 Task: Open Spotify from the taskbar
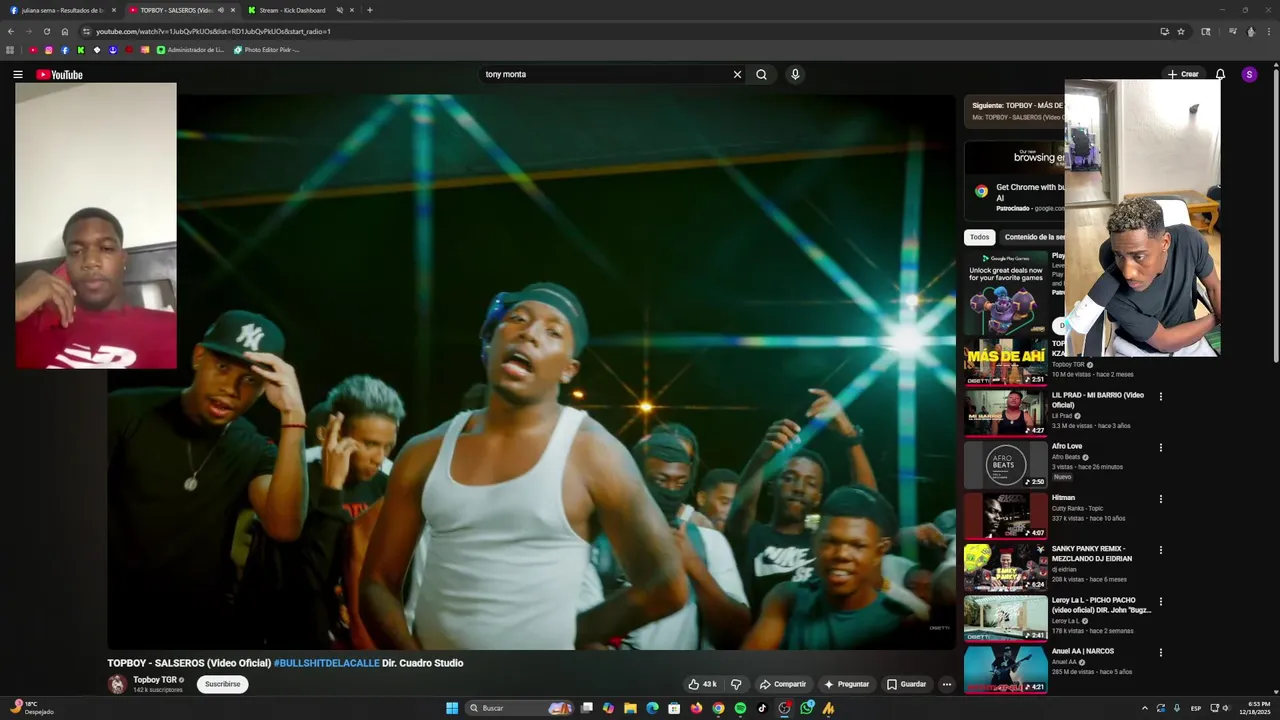tap(740, 708)
